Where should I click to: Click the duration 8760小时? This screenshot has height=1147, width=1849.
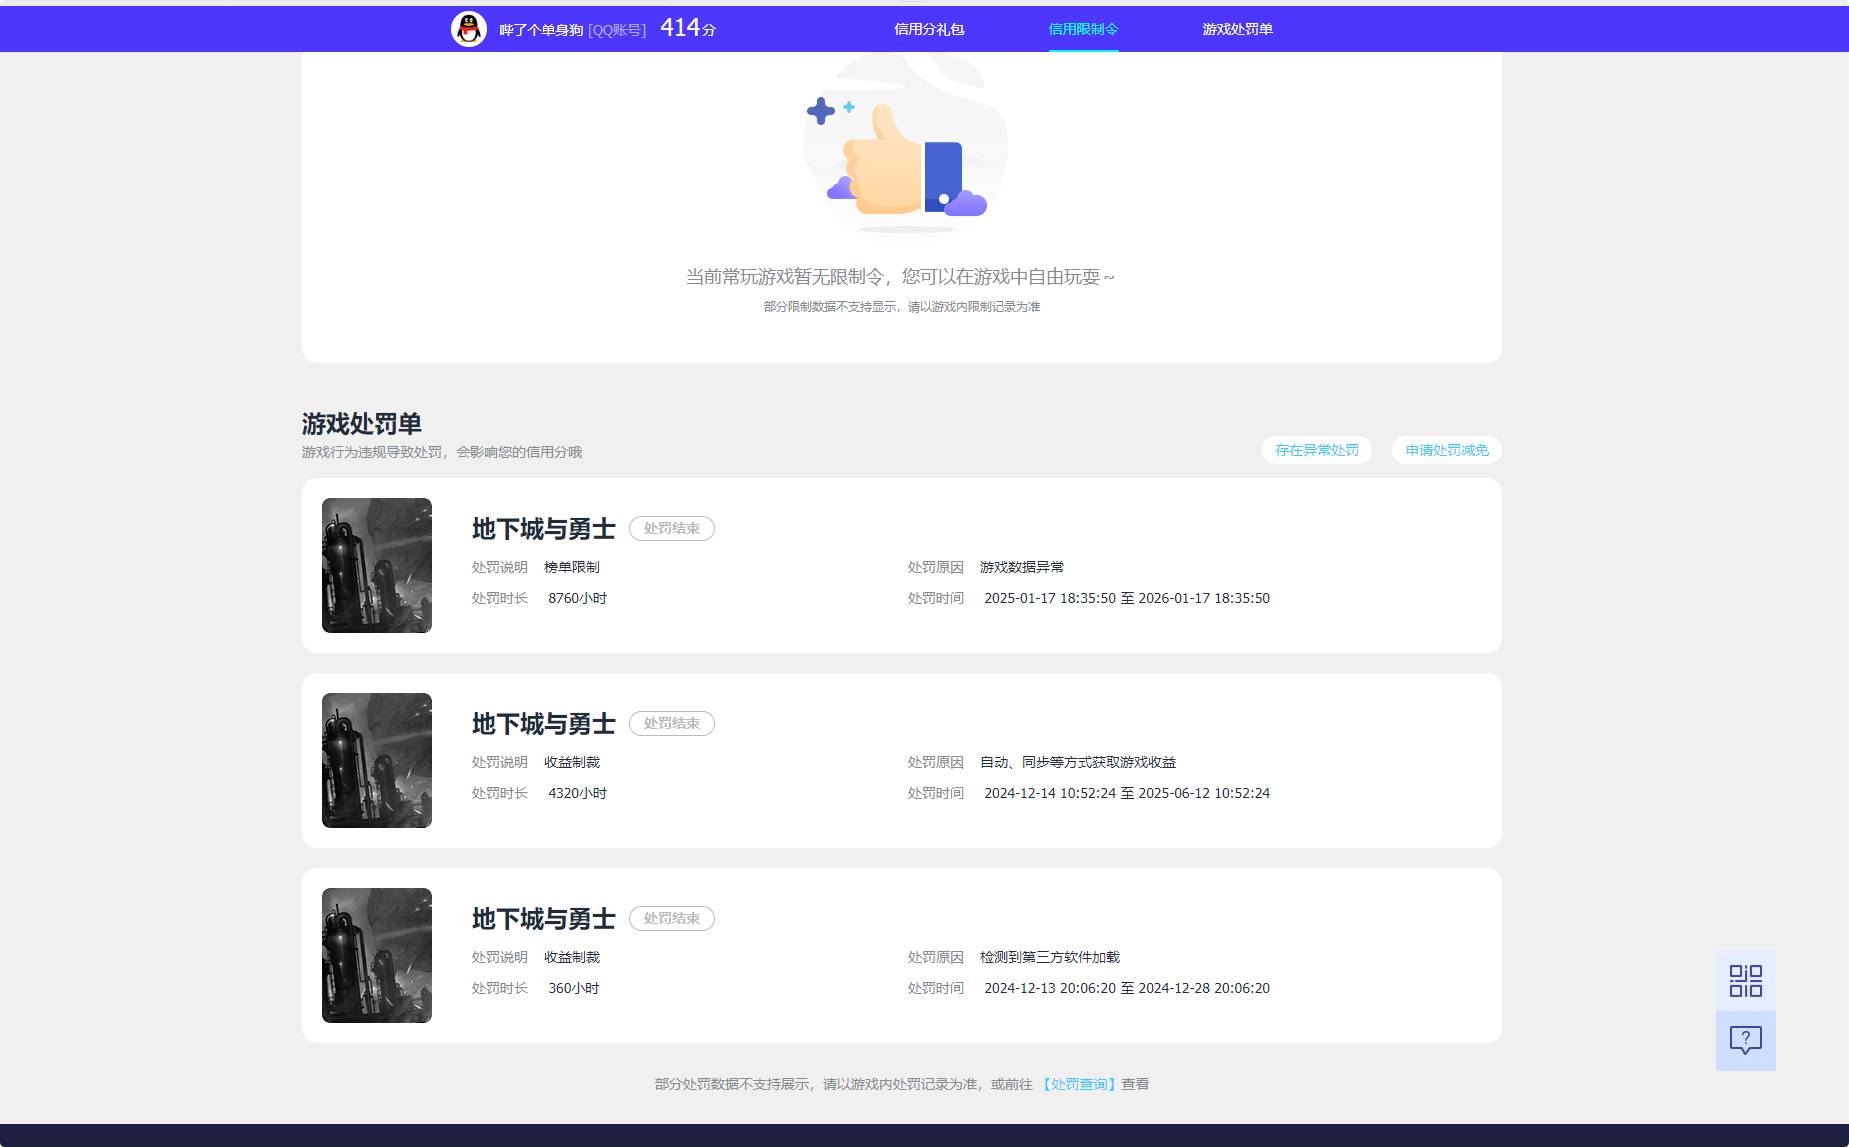pos(577,598)
